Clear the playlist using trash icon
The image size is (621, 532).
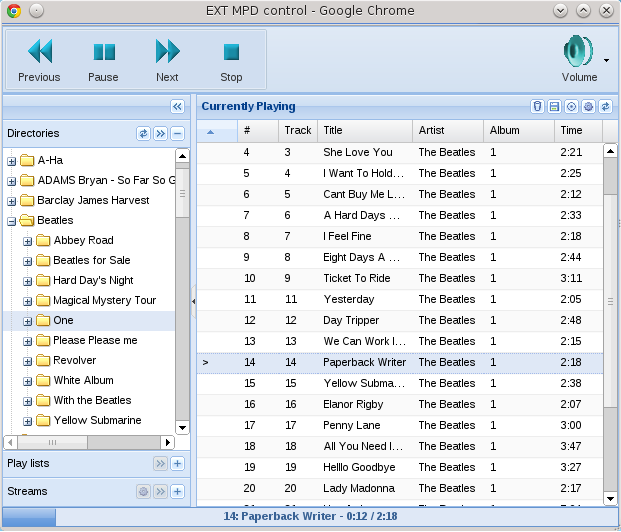[x=537, y=107]
